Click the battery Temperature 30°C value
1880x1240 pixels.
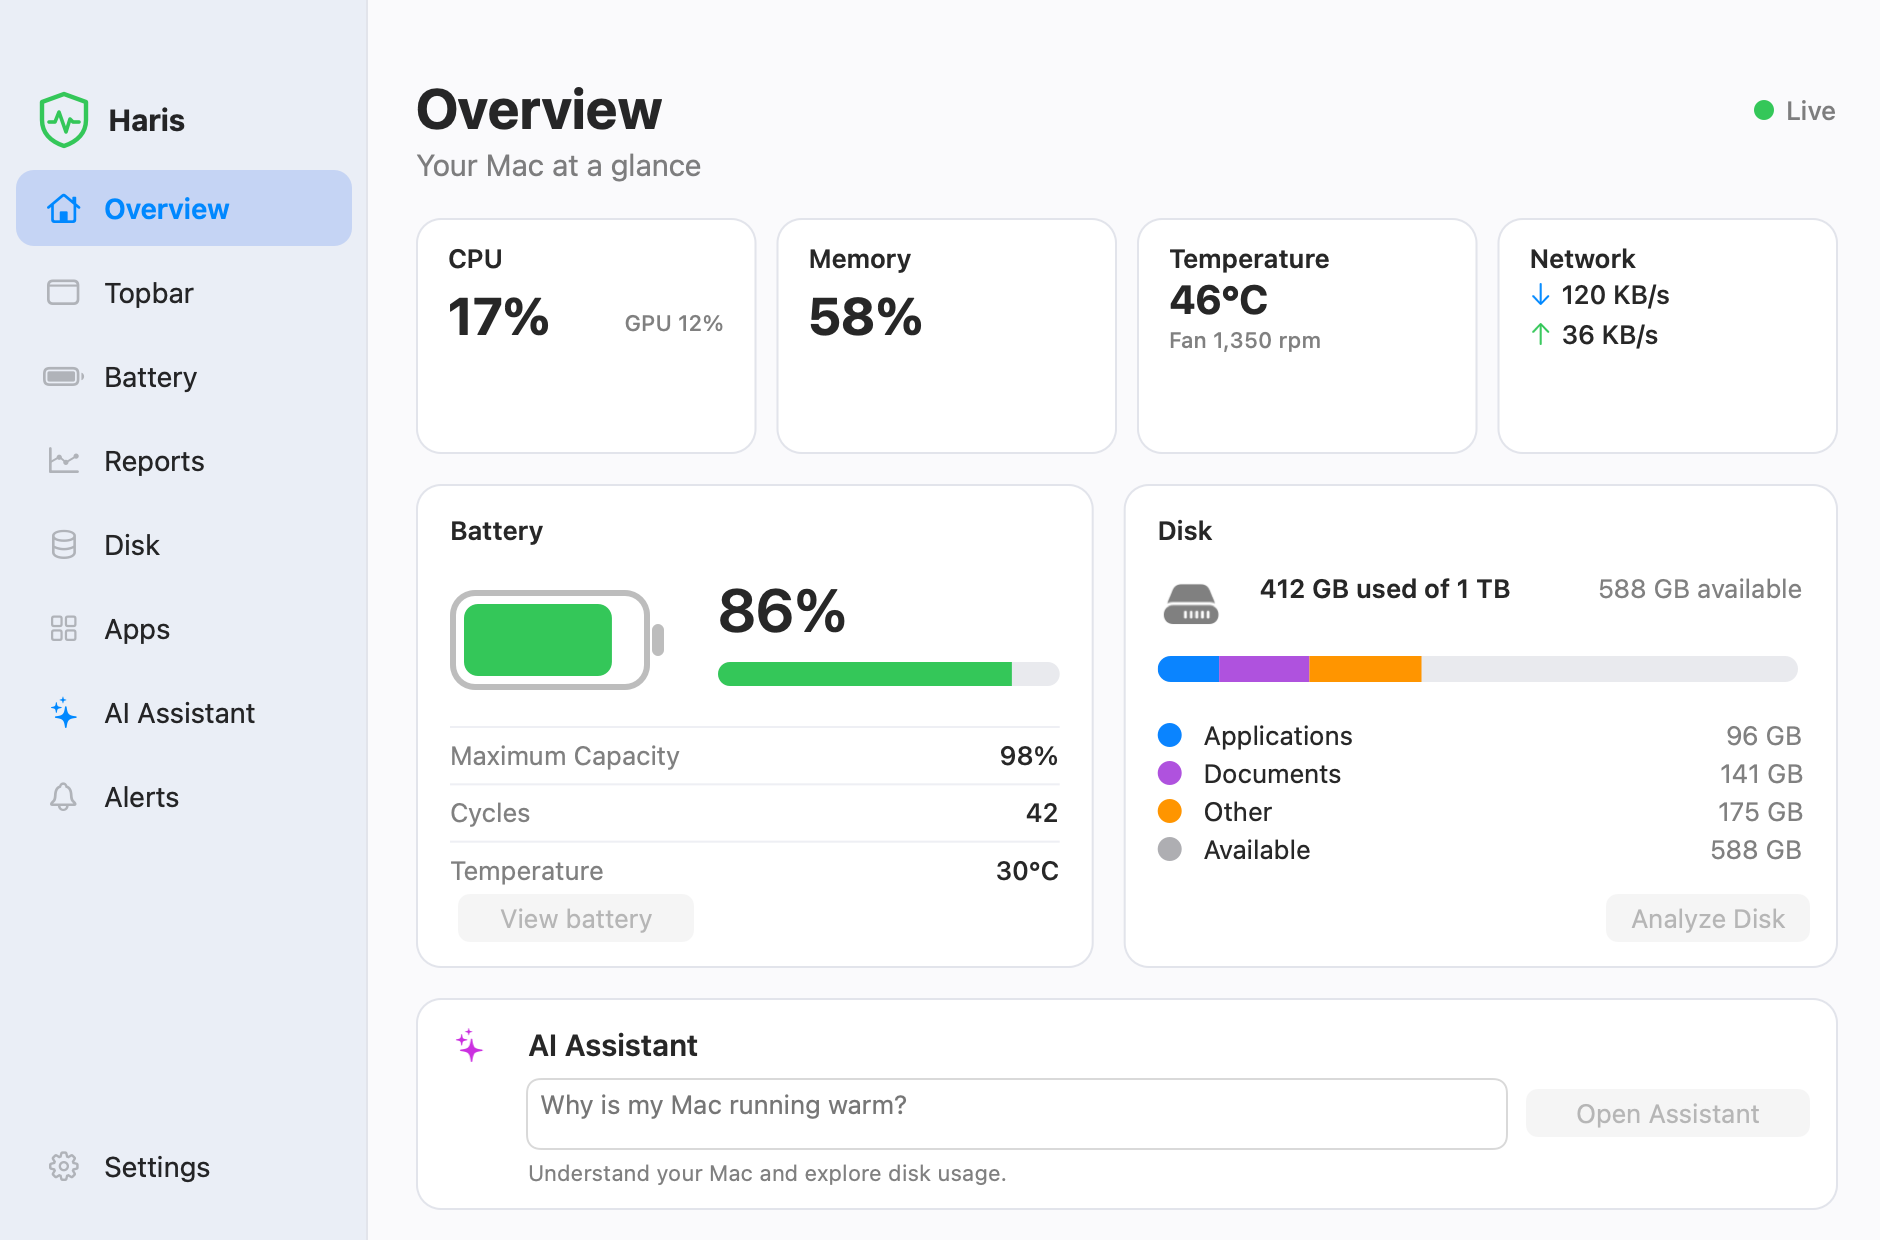1027,870
